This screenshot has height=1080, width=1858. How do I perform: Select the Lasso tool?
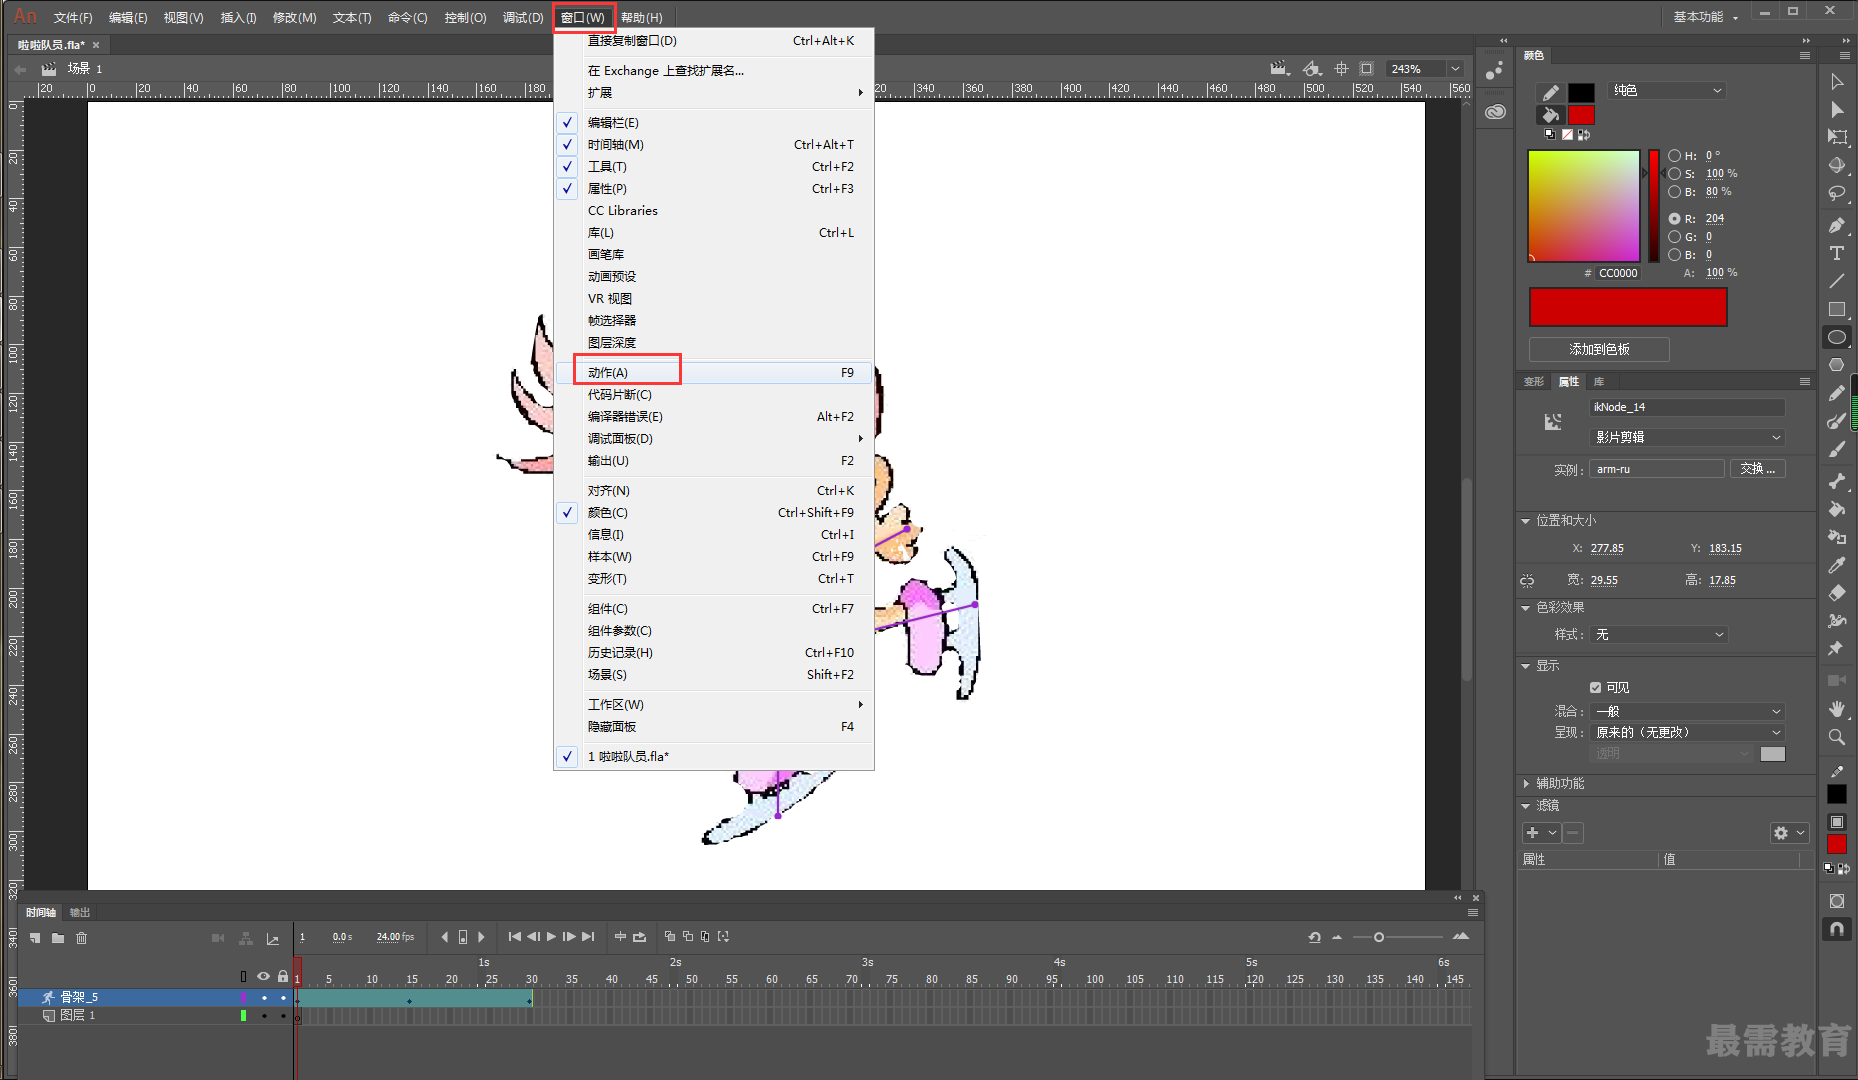1837,193
